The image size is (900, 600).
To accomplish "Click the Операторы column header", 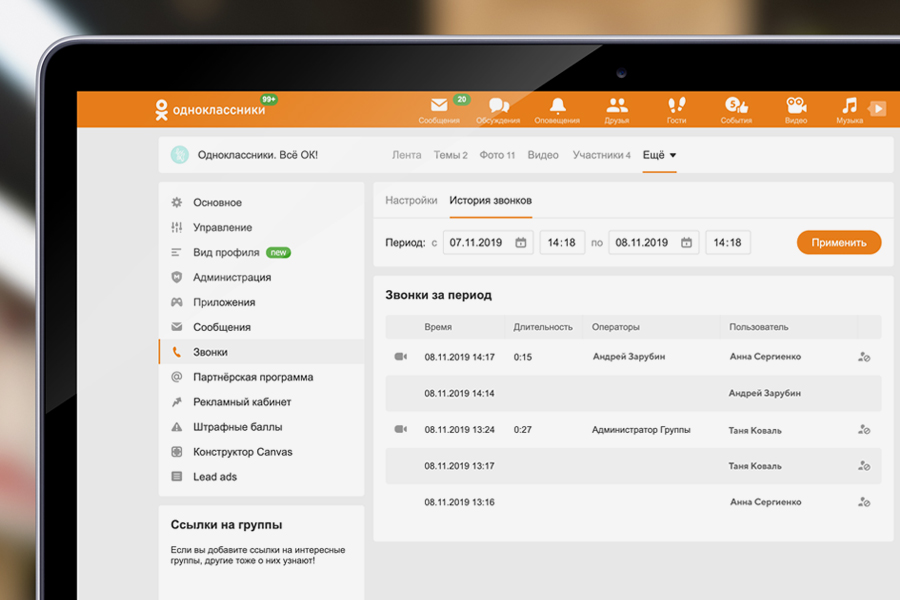I will point(615,327).
